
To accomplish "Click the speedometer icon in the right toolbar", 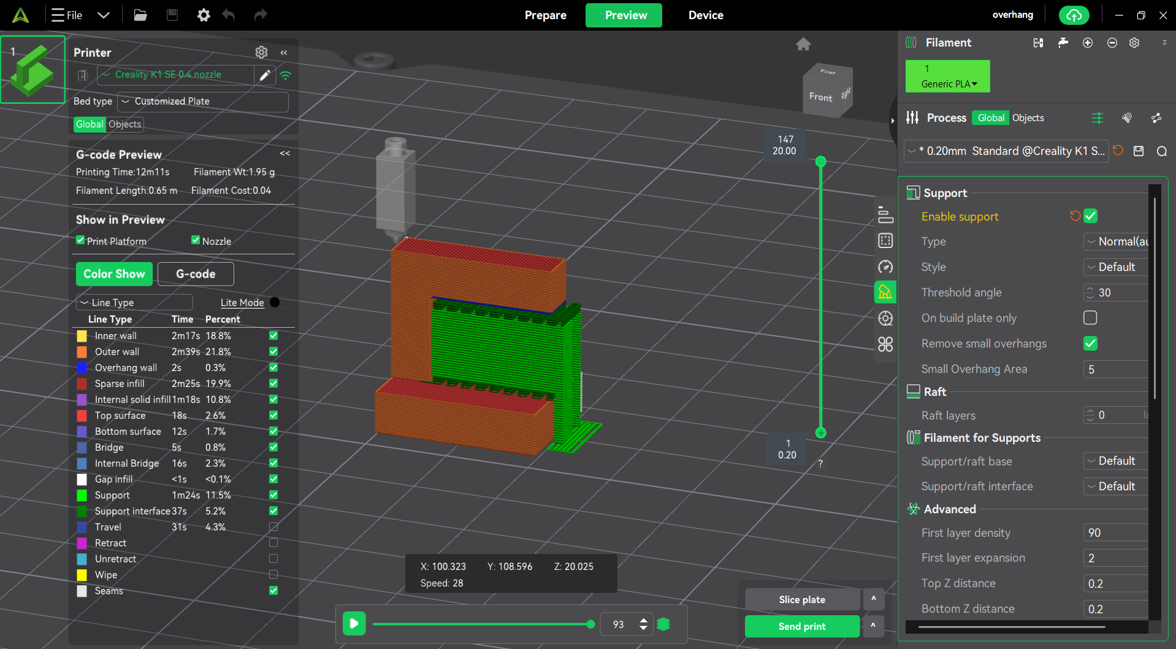I will pyautogui.click(x=885, y=267).
